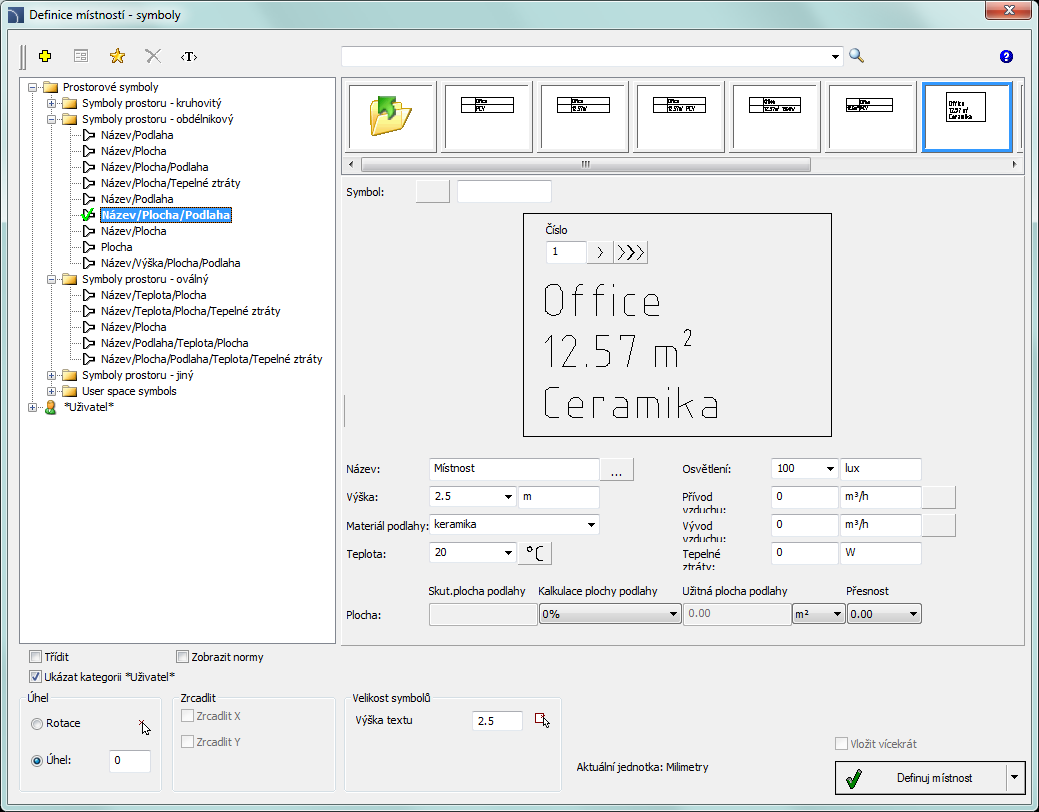Expand the *Uživatel* tree node
This screenshot has height=812, width=1039.
(32, 407)
